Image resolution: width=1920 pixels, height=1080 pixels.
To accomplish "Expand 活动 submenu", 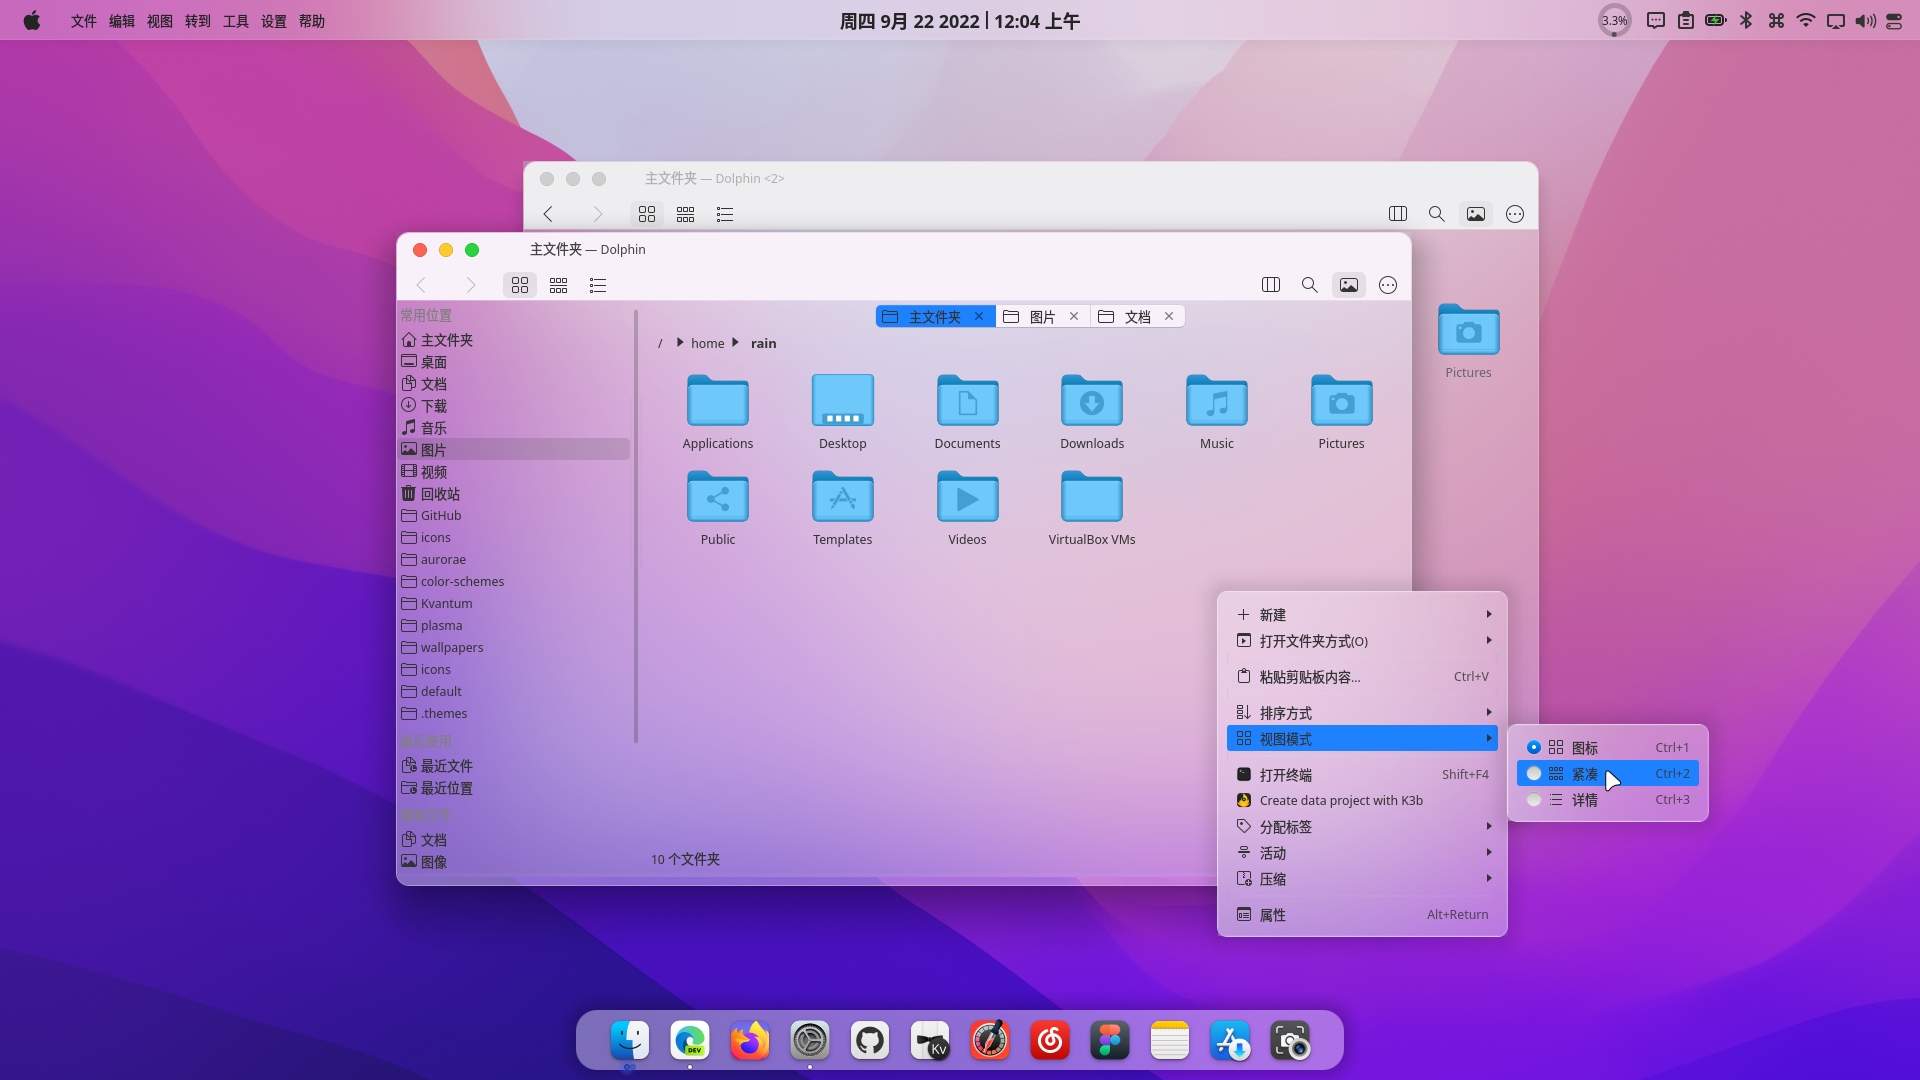I will point(1362,853).
